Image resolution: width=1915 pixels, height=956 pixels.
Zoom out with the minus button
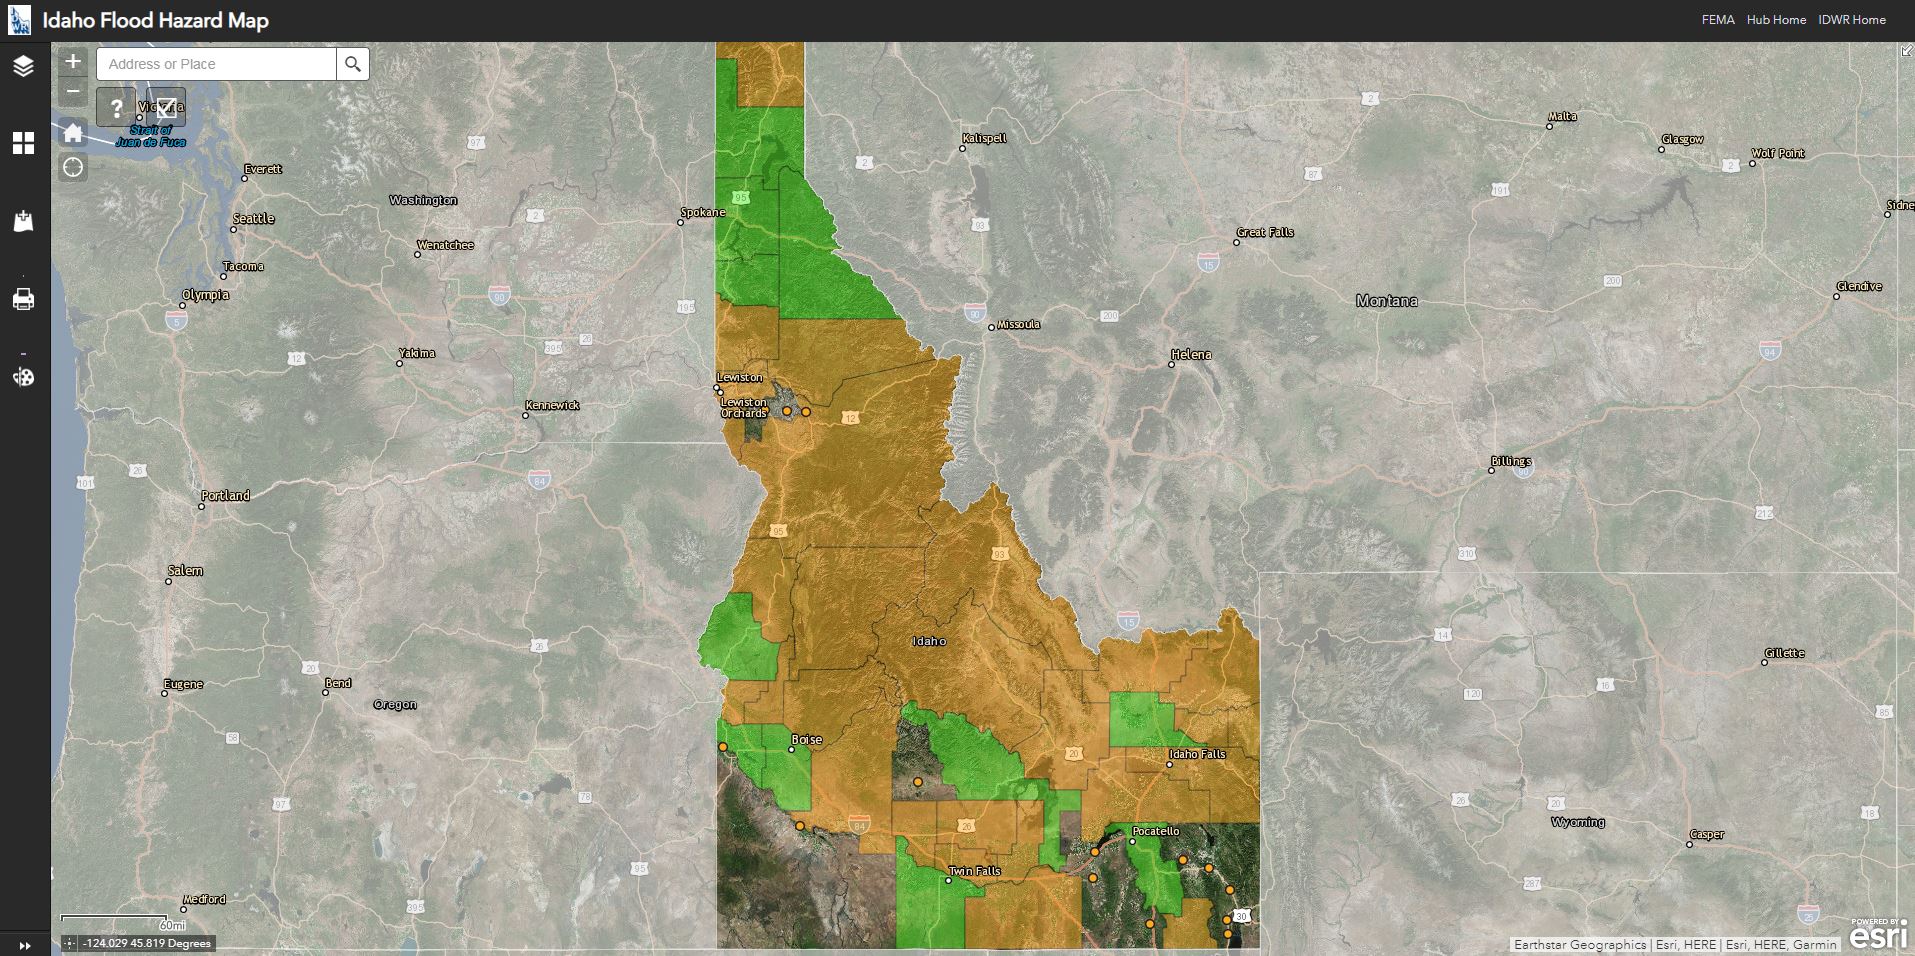coord(73,92)
